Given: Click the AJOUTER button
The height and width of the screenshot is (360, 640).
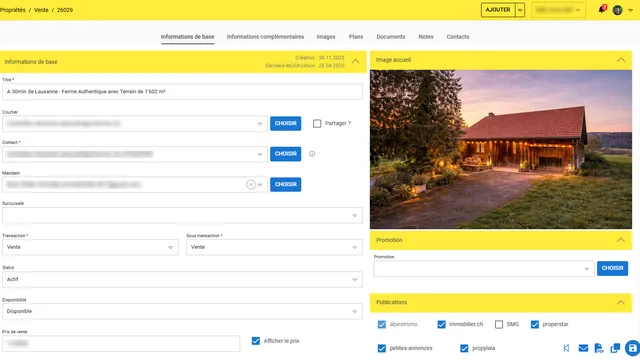Looking at the screenshot, I should 498,10.
